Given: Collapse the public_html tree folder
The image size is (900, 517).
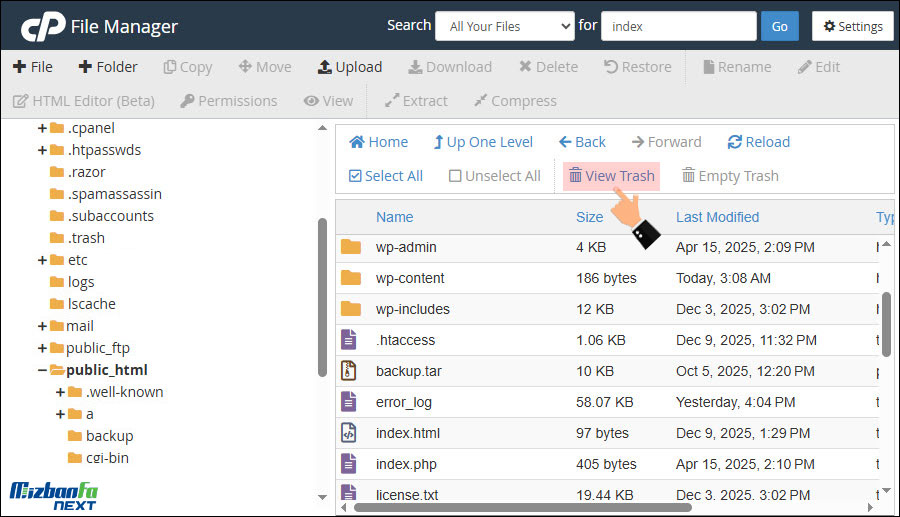Looking at the screenshot, I should click(43, 370).
